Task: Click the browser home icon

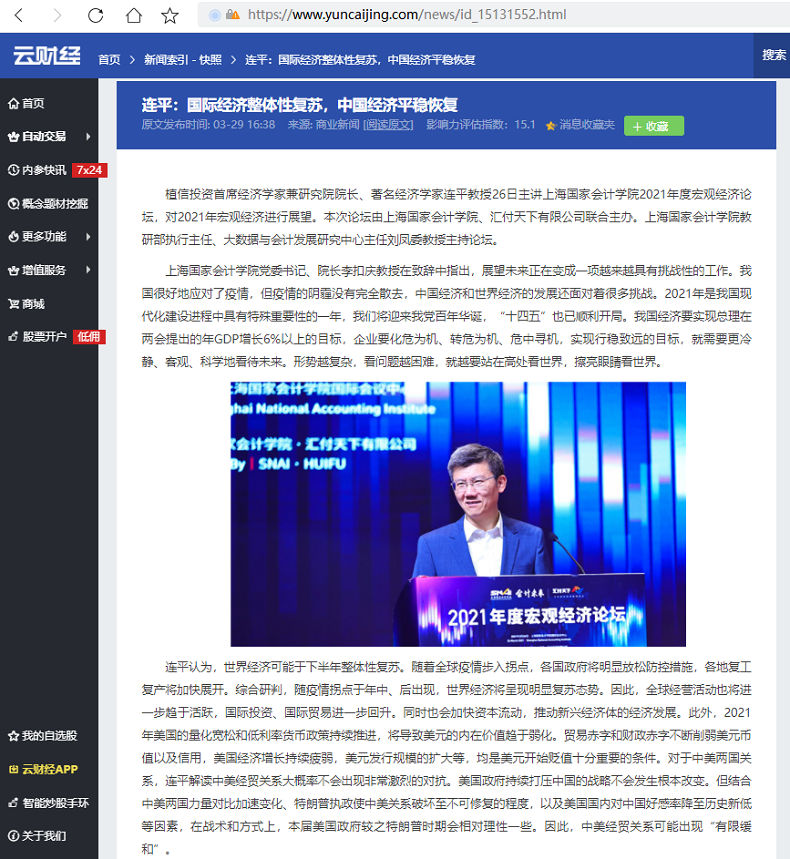Action: pos(133,15)
